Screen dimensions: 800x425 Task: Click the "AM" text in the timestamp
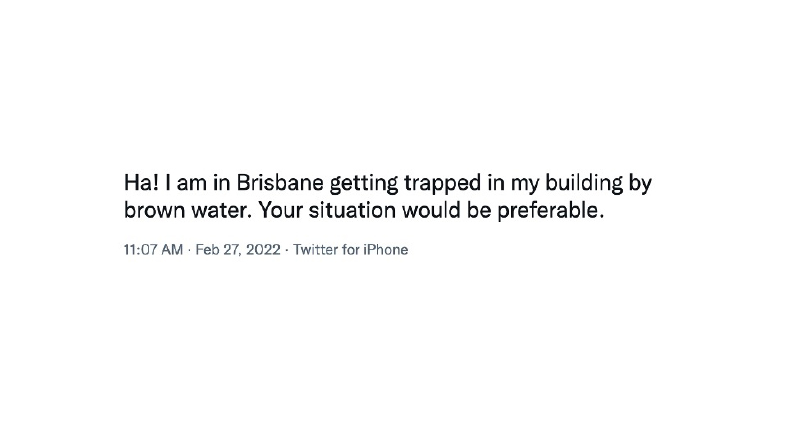coord(172,250)
